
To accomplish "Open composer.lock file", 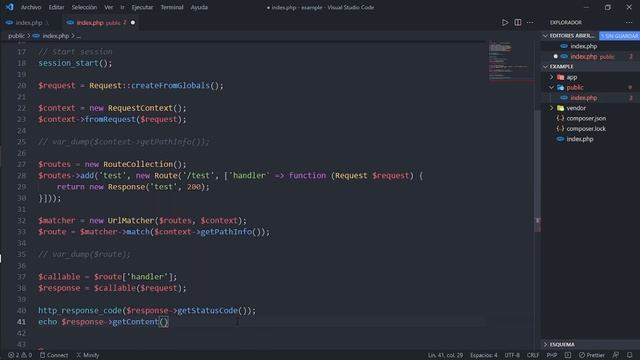I will (x=586, y=129).
